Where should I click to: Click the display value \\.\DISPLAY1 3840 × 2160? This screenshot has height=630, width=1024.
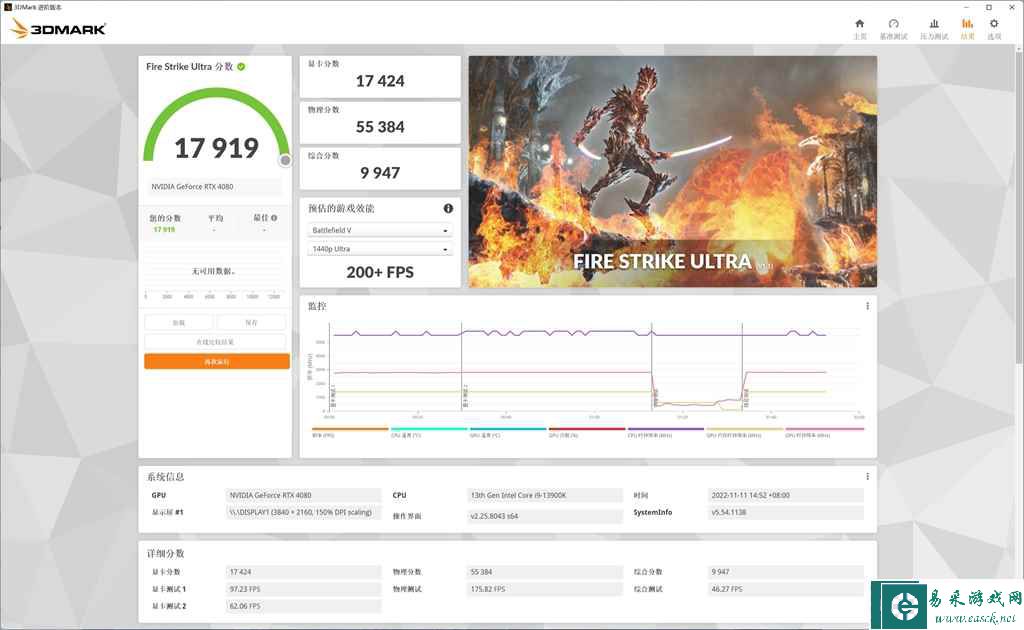[x=303, y=512]
